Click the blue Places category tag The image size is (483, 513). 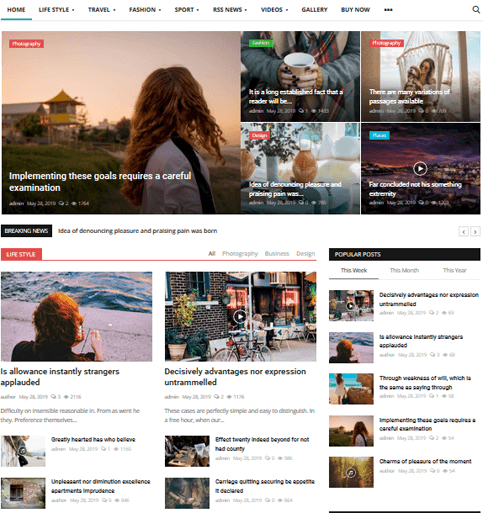(379, 135)
